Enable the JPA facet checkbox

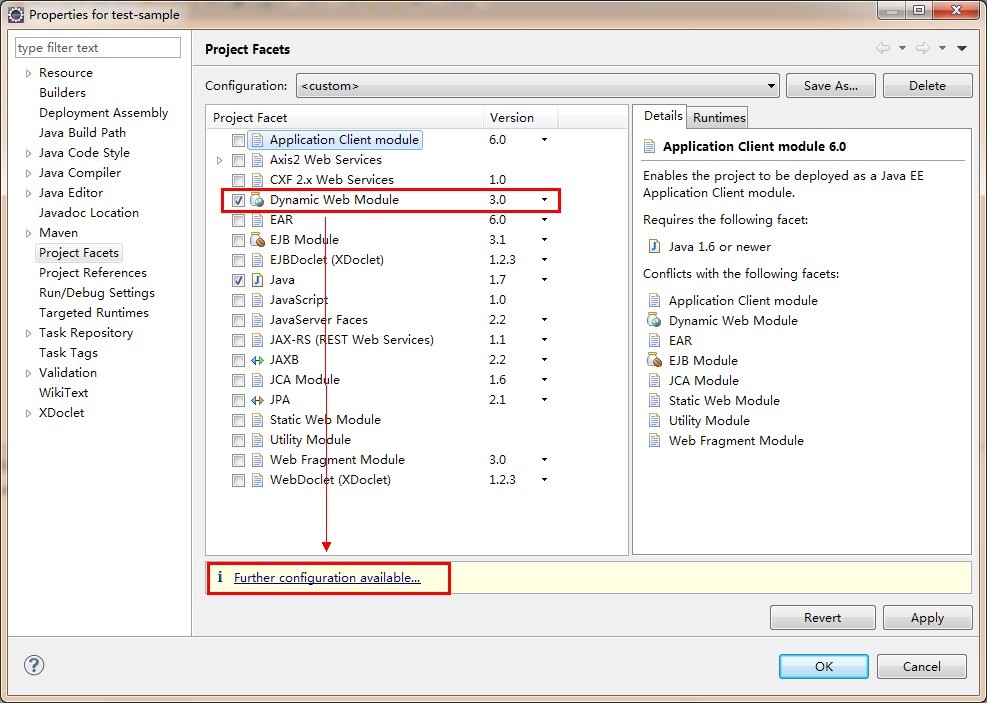(239, 400)
